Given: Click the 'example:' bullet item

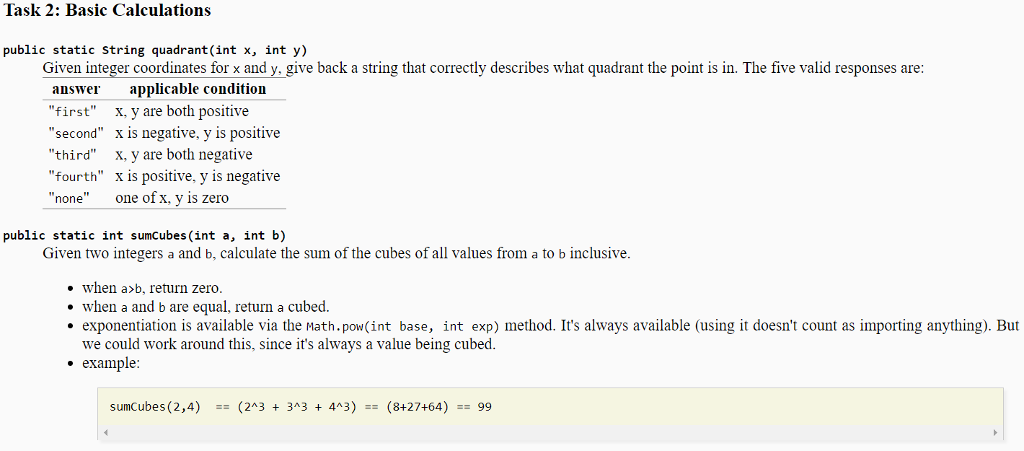Looking at the screenshot, I should (x=111, y=364).
